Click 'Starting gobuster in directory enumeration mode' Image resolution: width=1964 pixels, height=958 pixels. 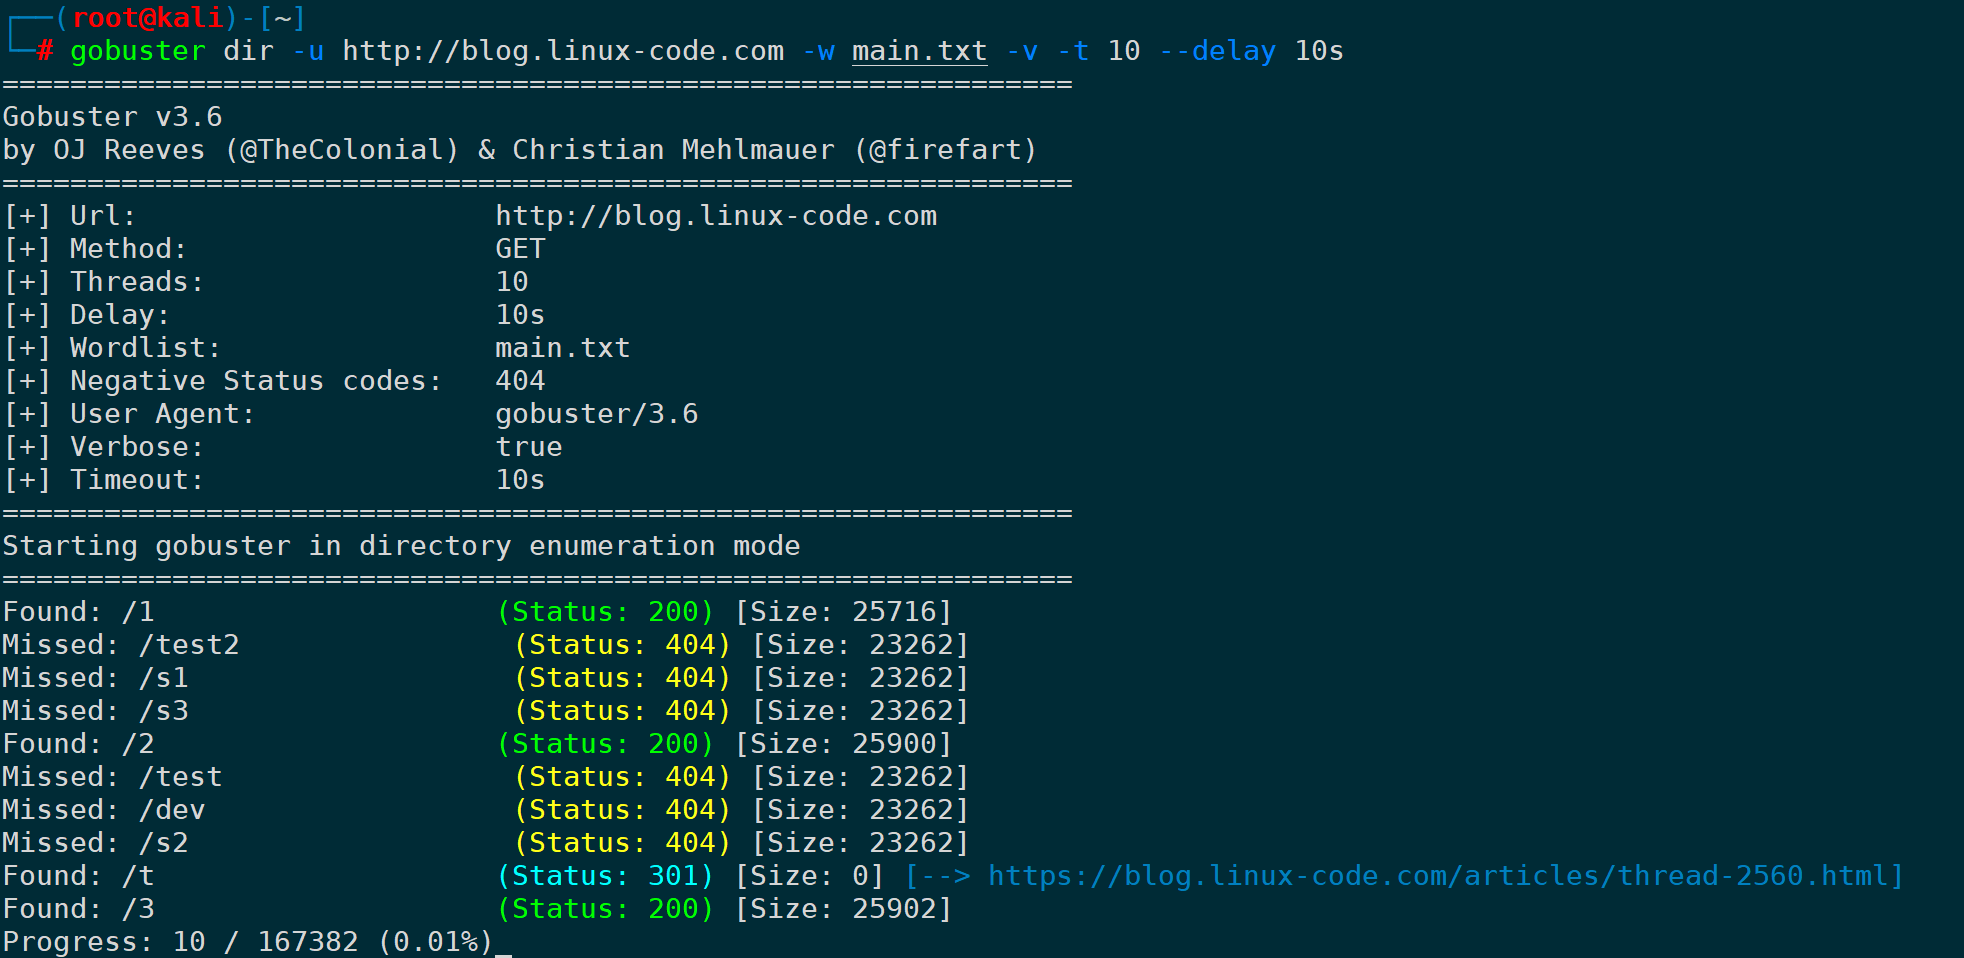coord(401,546)
